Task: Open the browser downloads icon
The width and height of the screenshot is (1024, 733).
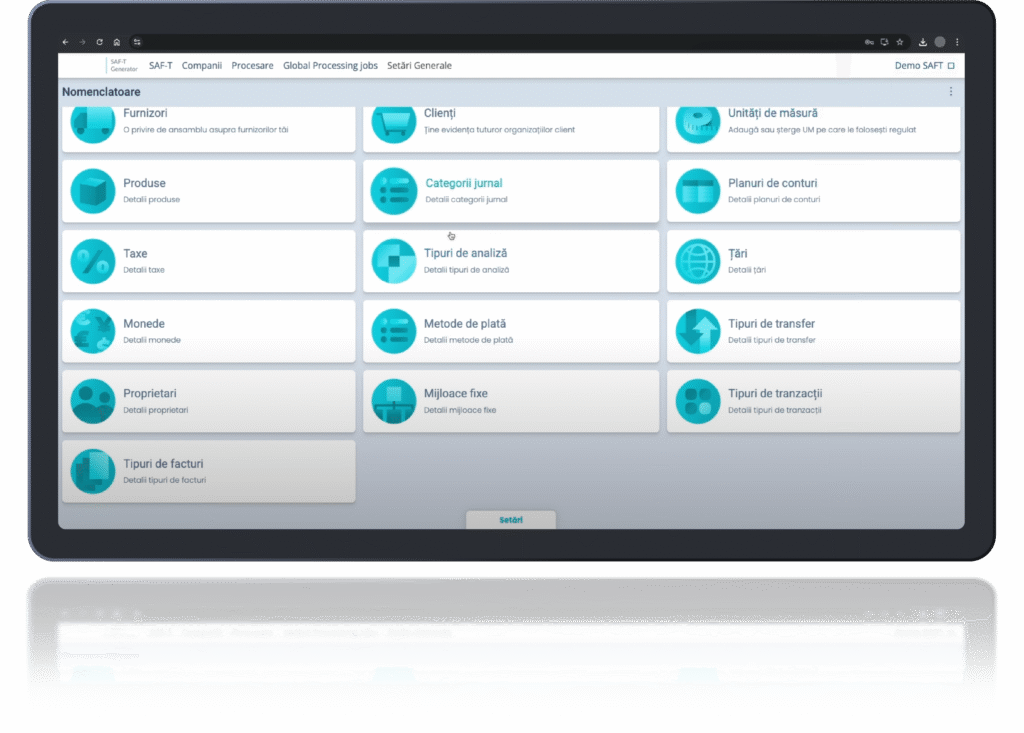Action: click(x=922, y=42)
